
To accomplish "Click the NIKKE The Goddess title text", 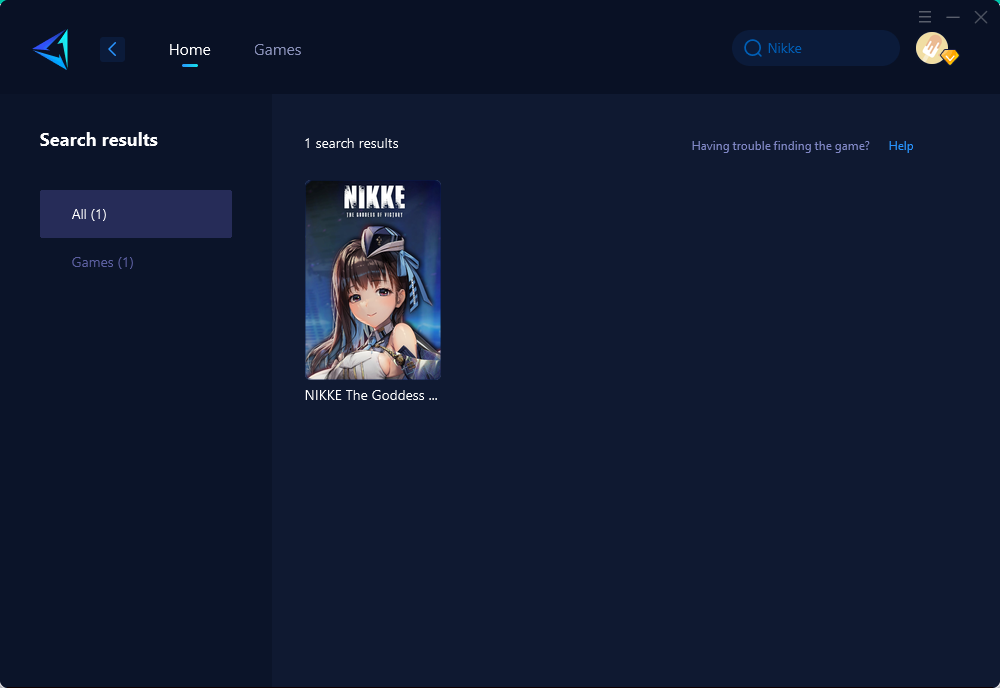I will tap(371, 395).
